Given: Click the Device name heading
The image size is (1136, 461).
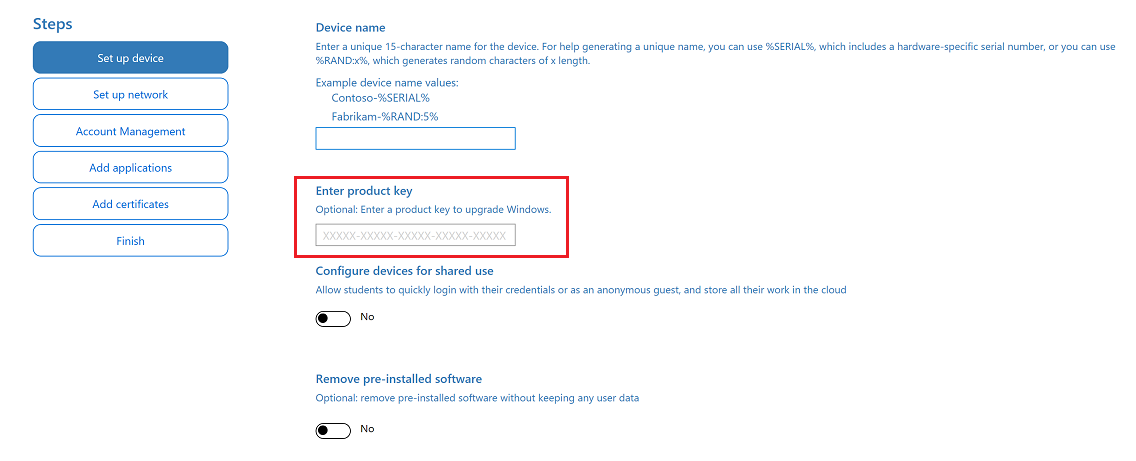Looking at the screenshot, I should 350,28.
